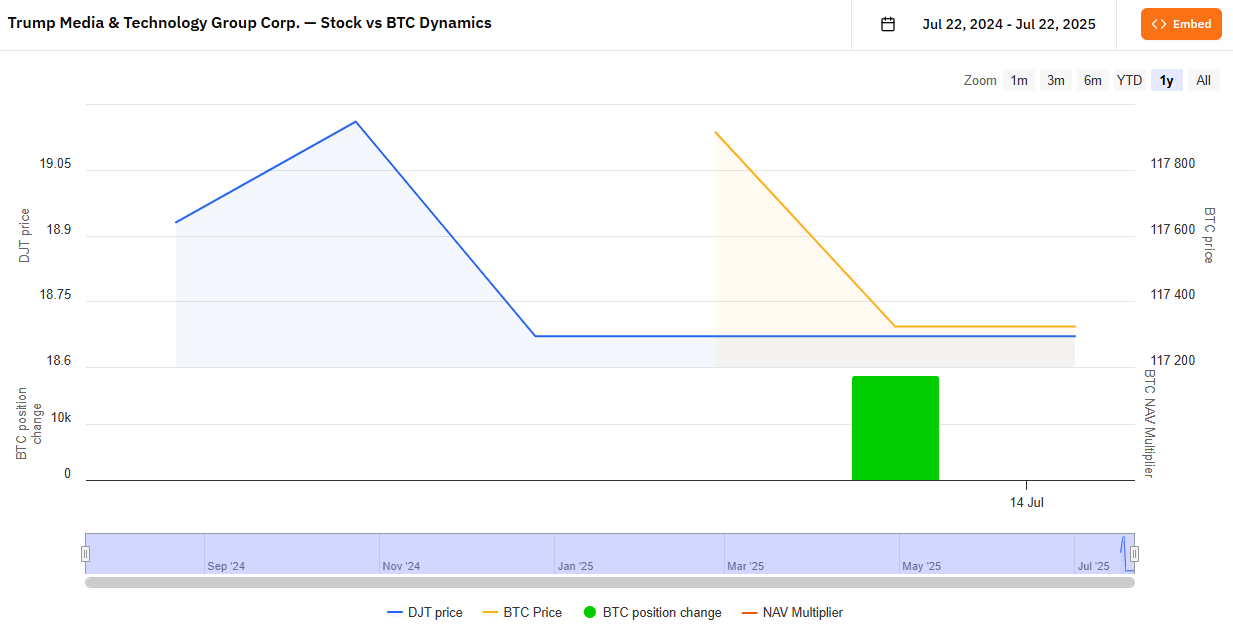1233x638 pixels.
Task: Grab the right navigator range handle
Action: [1134, 554]
